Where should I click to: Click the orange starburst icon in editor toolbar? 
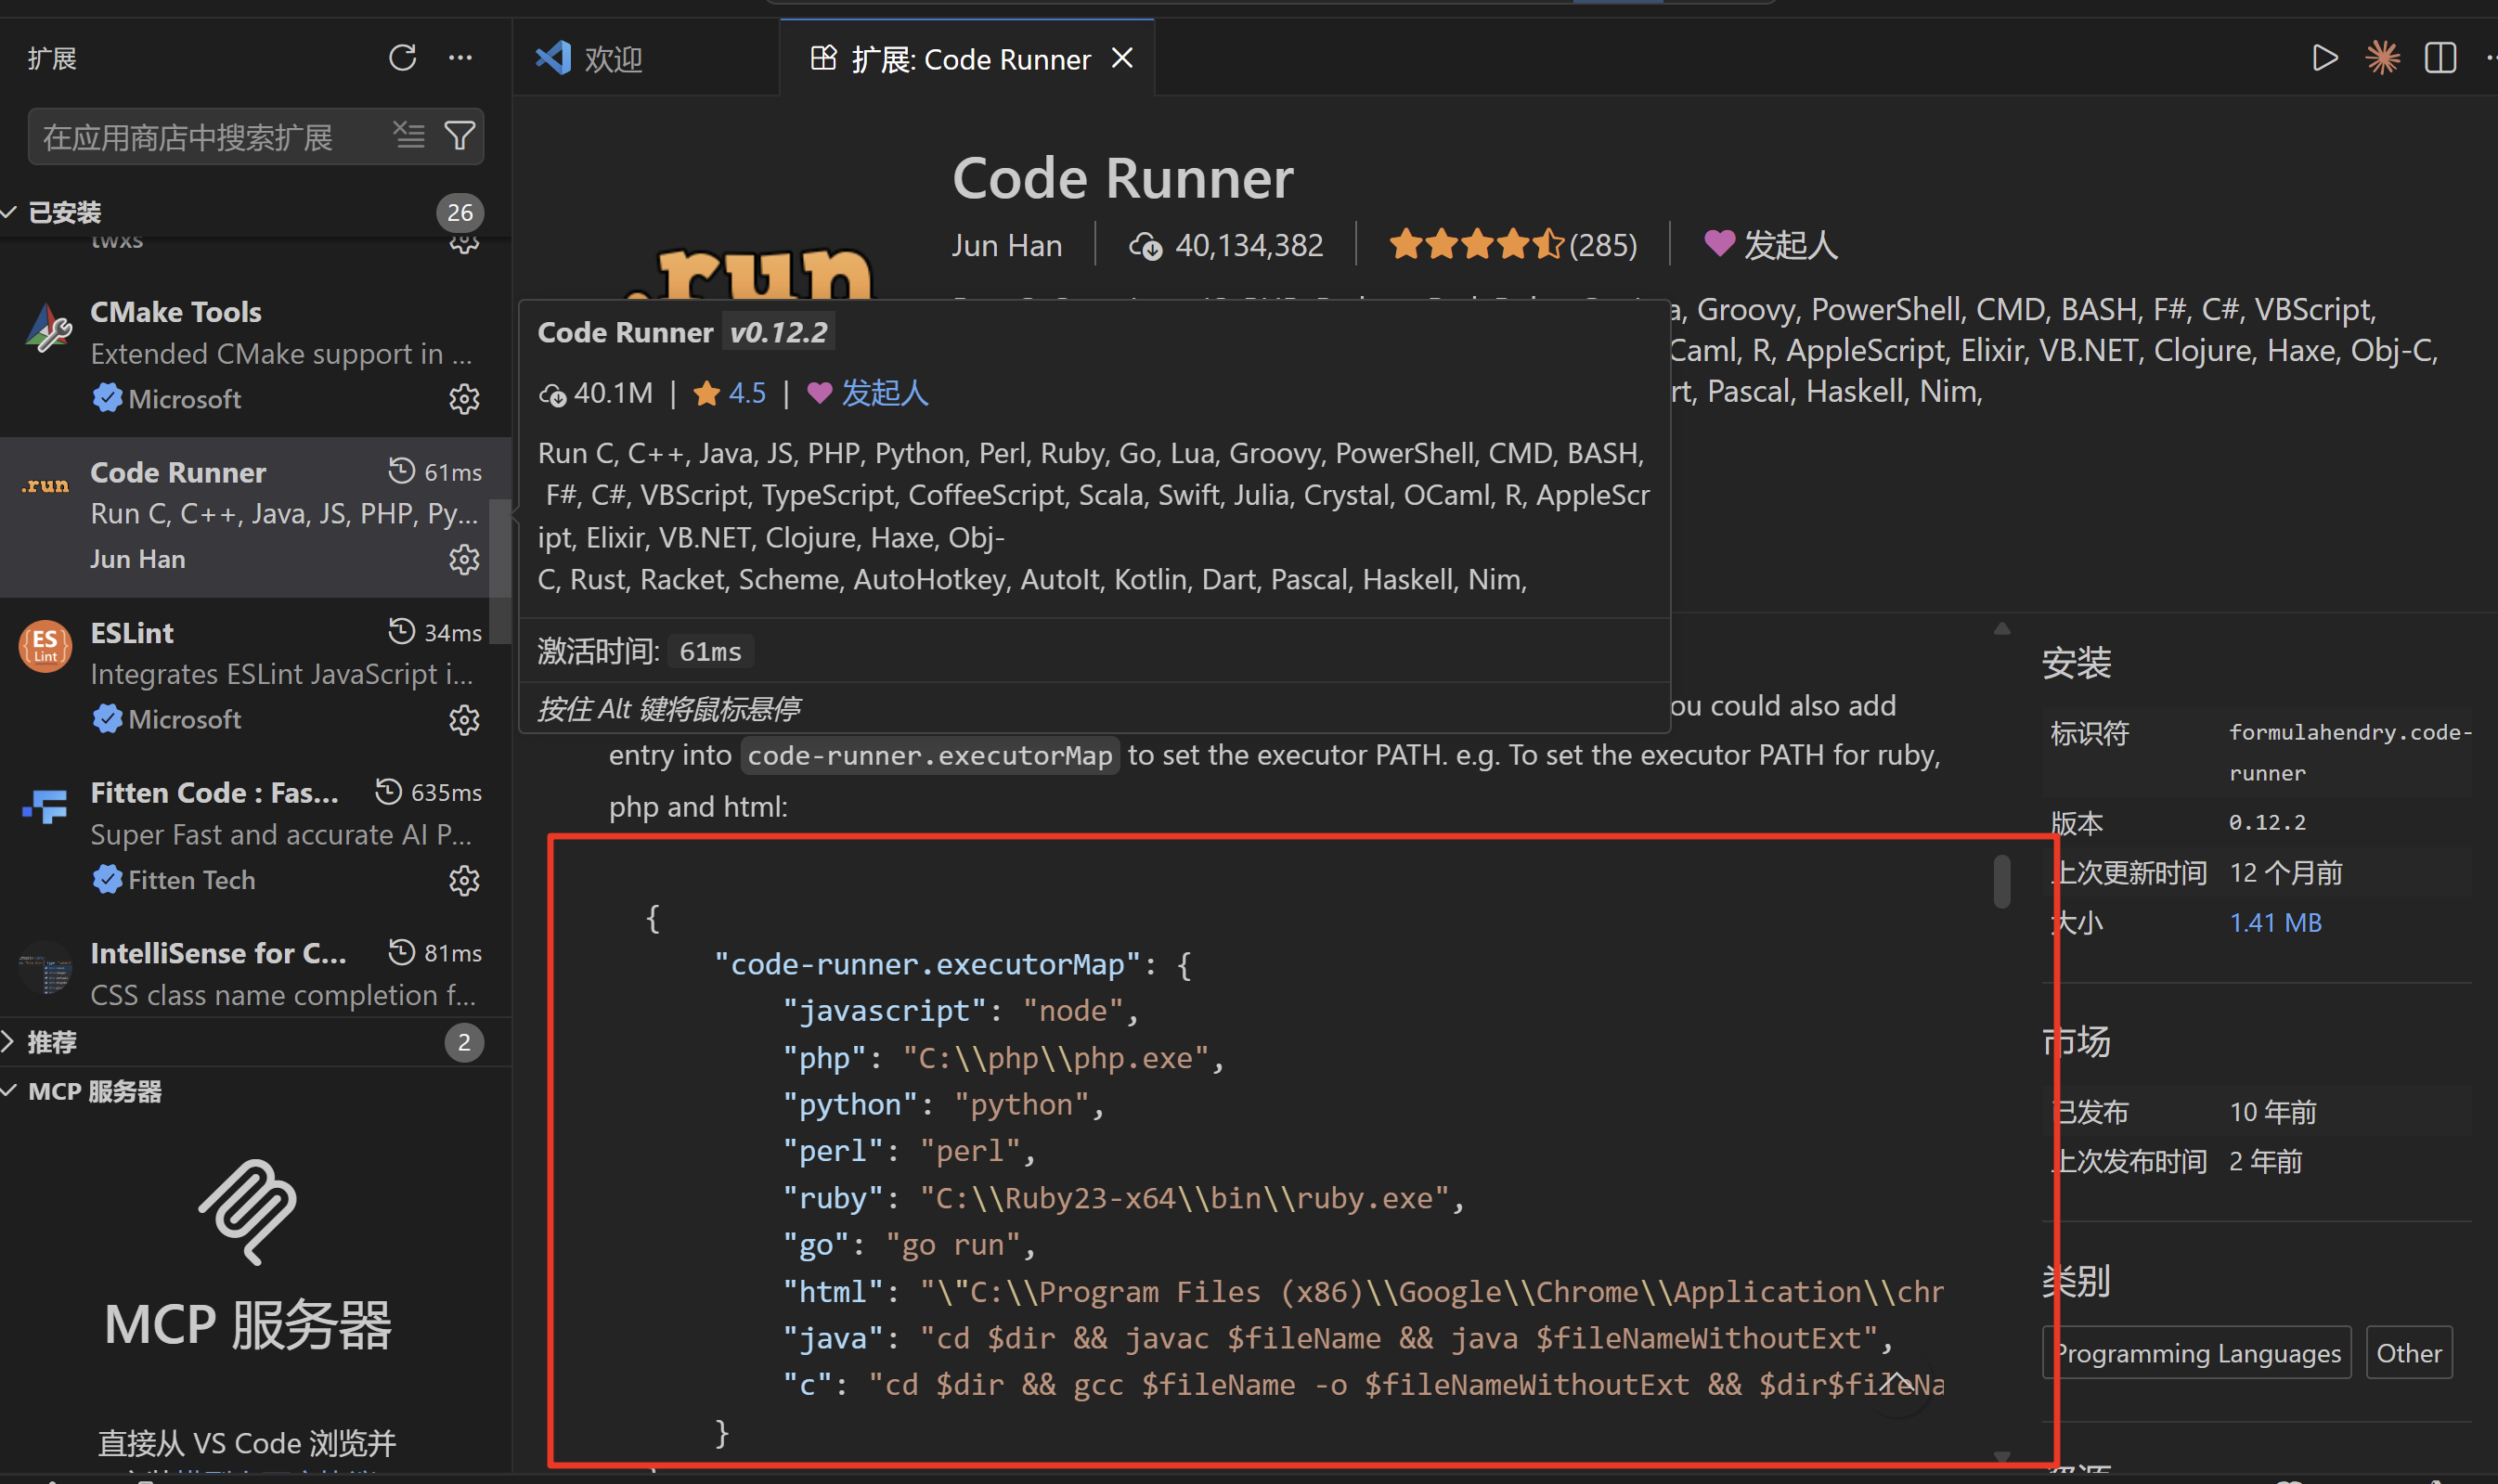2382,58
